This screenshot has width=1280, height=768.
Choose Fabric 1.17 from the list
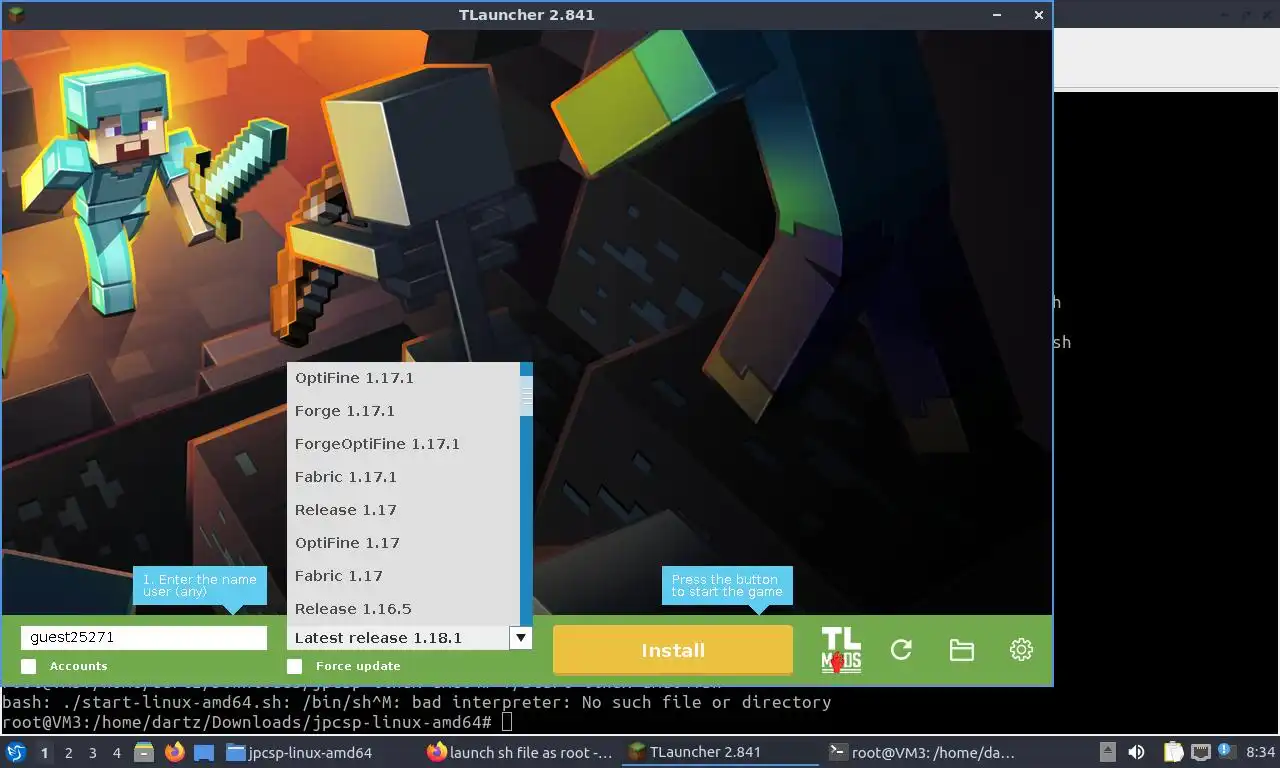[403, 576]
